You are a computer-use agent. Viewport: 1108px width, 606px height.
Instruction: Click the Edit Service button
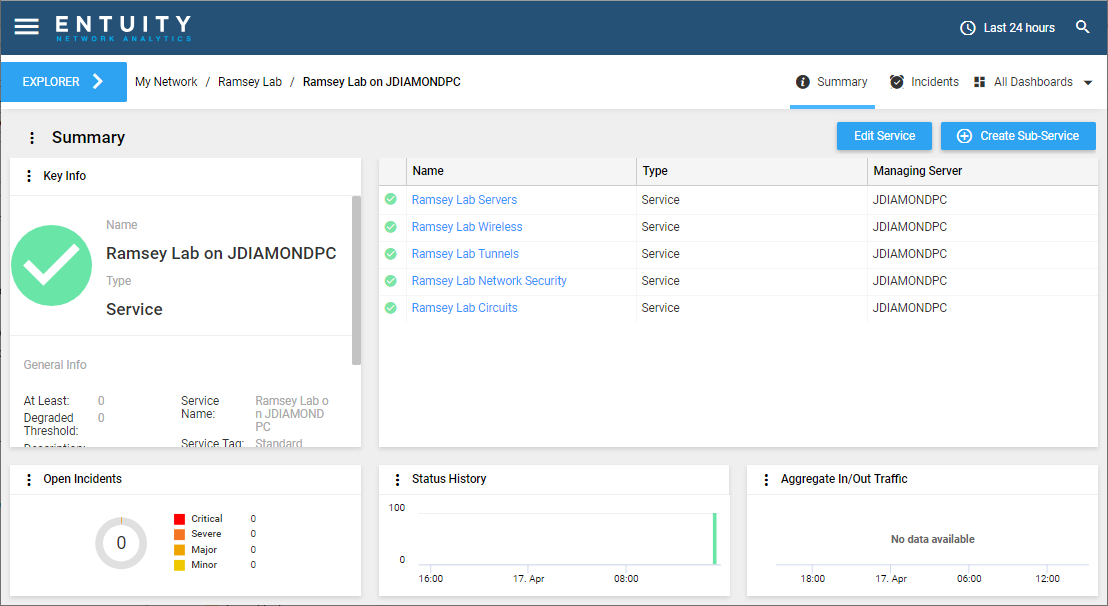point(884,136)
